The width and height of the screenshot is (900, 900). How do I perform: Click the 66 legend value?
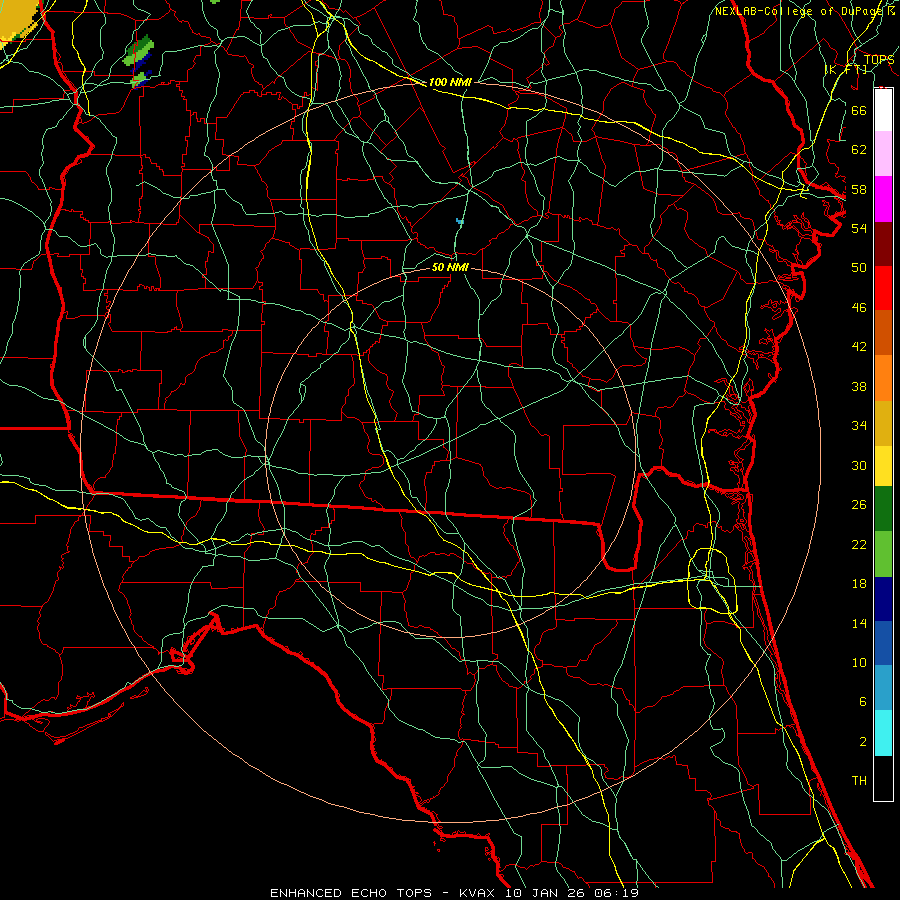(x=859, y=110)
